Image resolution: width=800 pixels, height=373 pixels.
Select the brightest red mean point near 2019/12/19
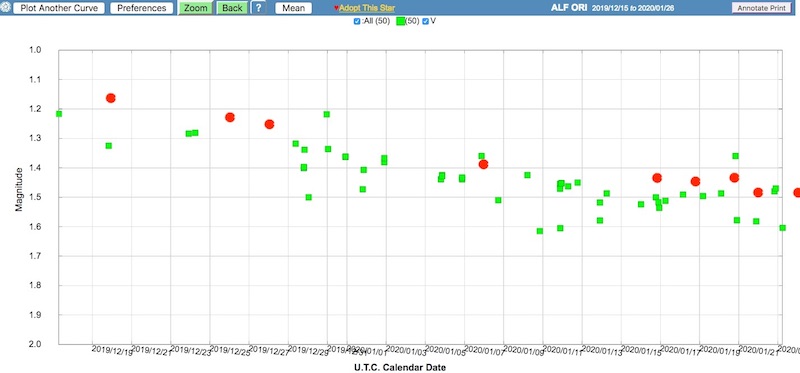pyautogui.click(x=111, y=98)
